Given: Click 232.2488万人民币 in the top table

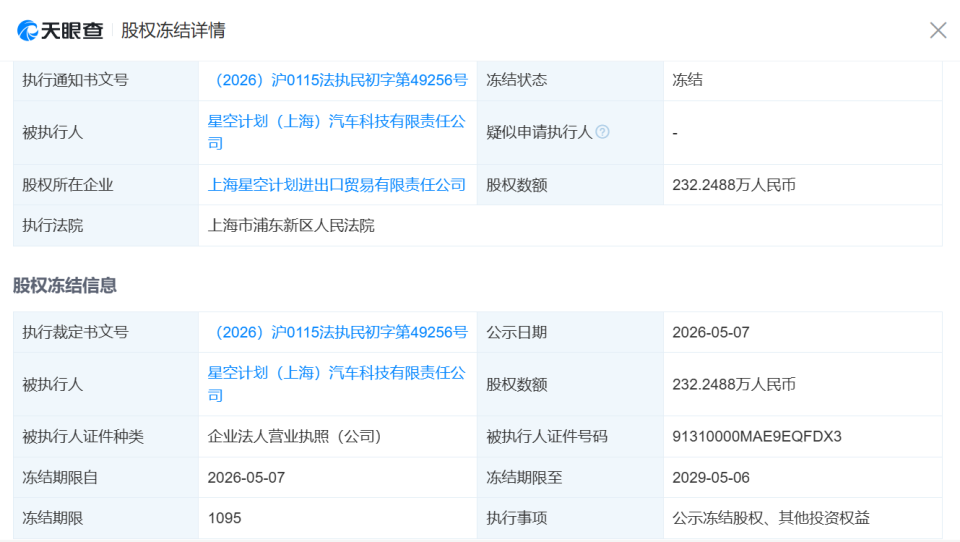Looking at the screenshot, I should (x=734, y=185).
